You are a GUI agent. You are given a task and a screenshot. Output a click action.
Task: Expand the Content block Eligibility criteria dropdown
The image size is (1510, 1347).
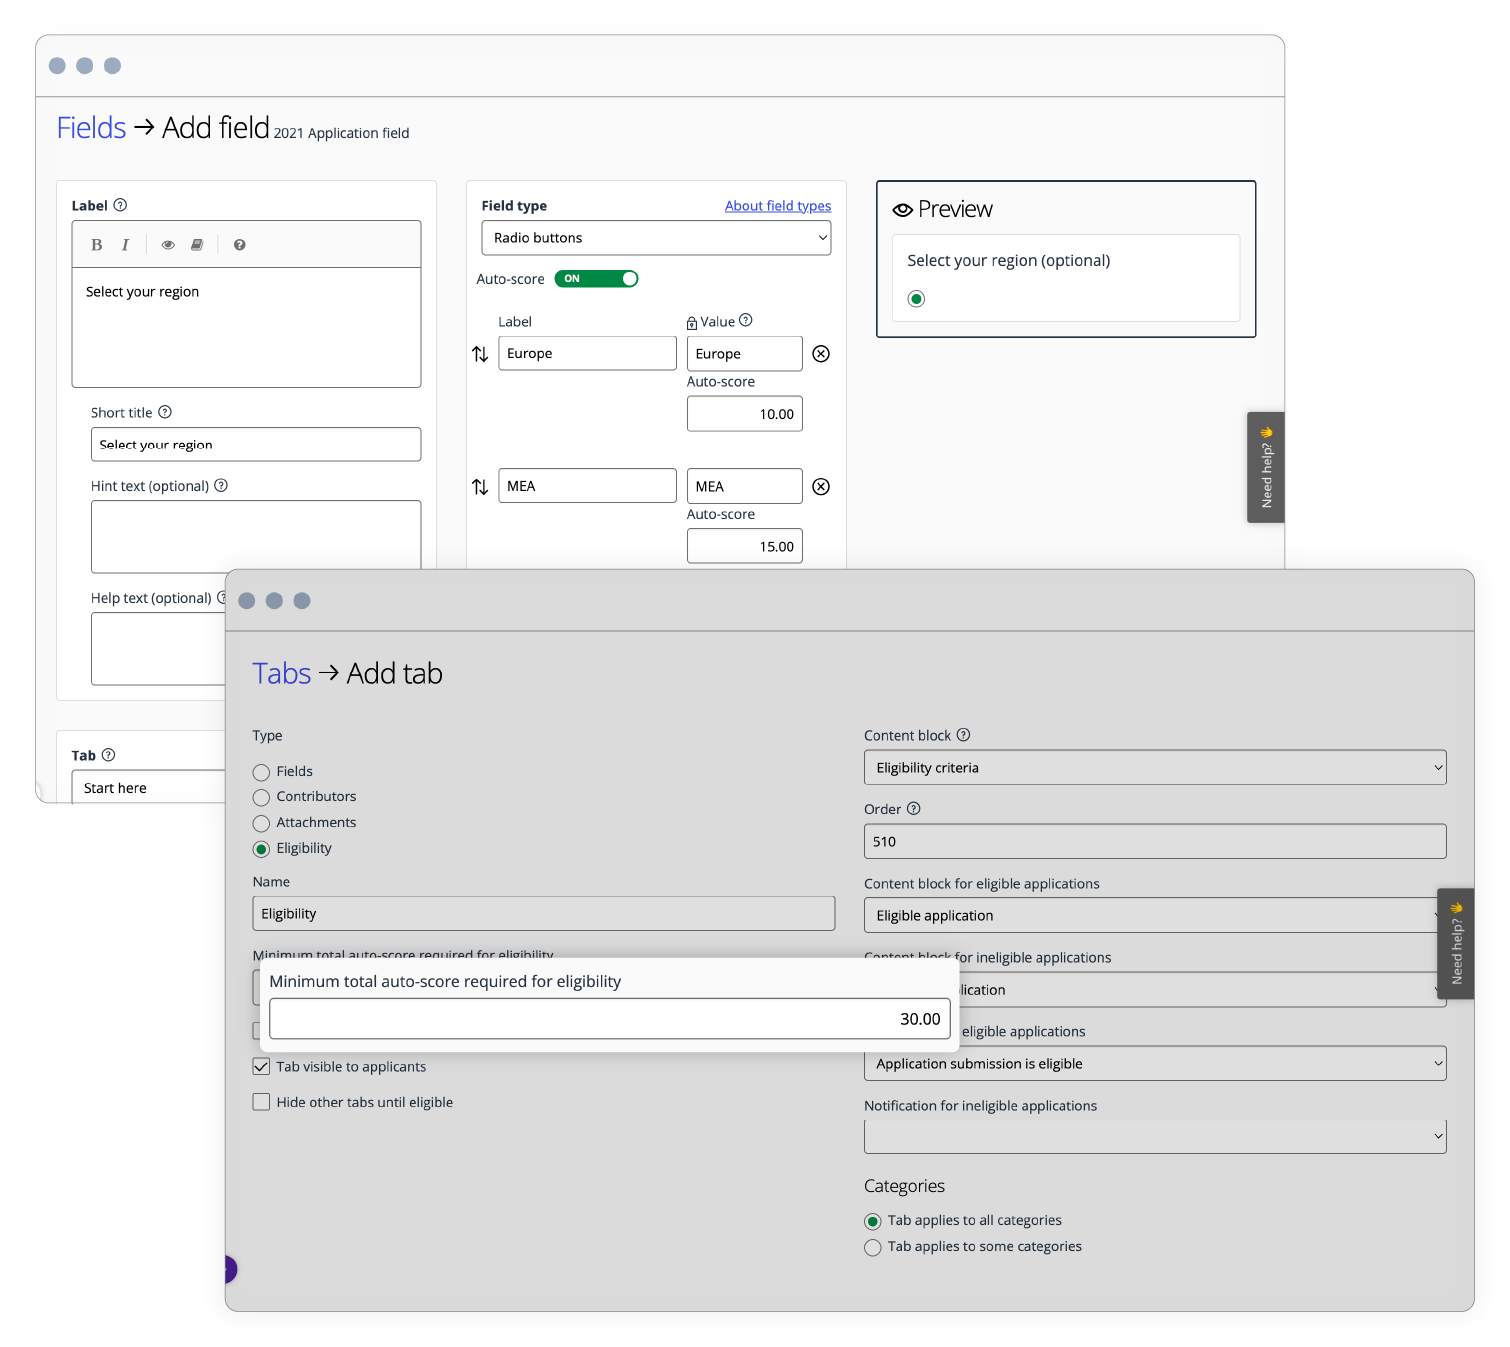point(1154,768)
